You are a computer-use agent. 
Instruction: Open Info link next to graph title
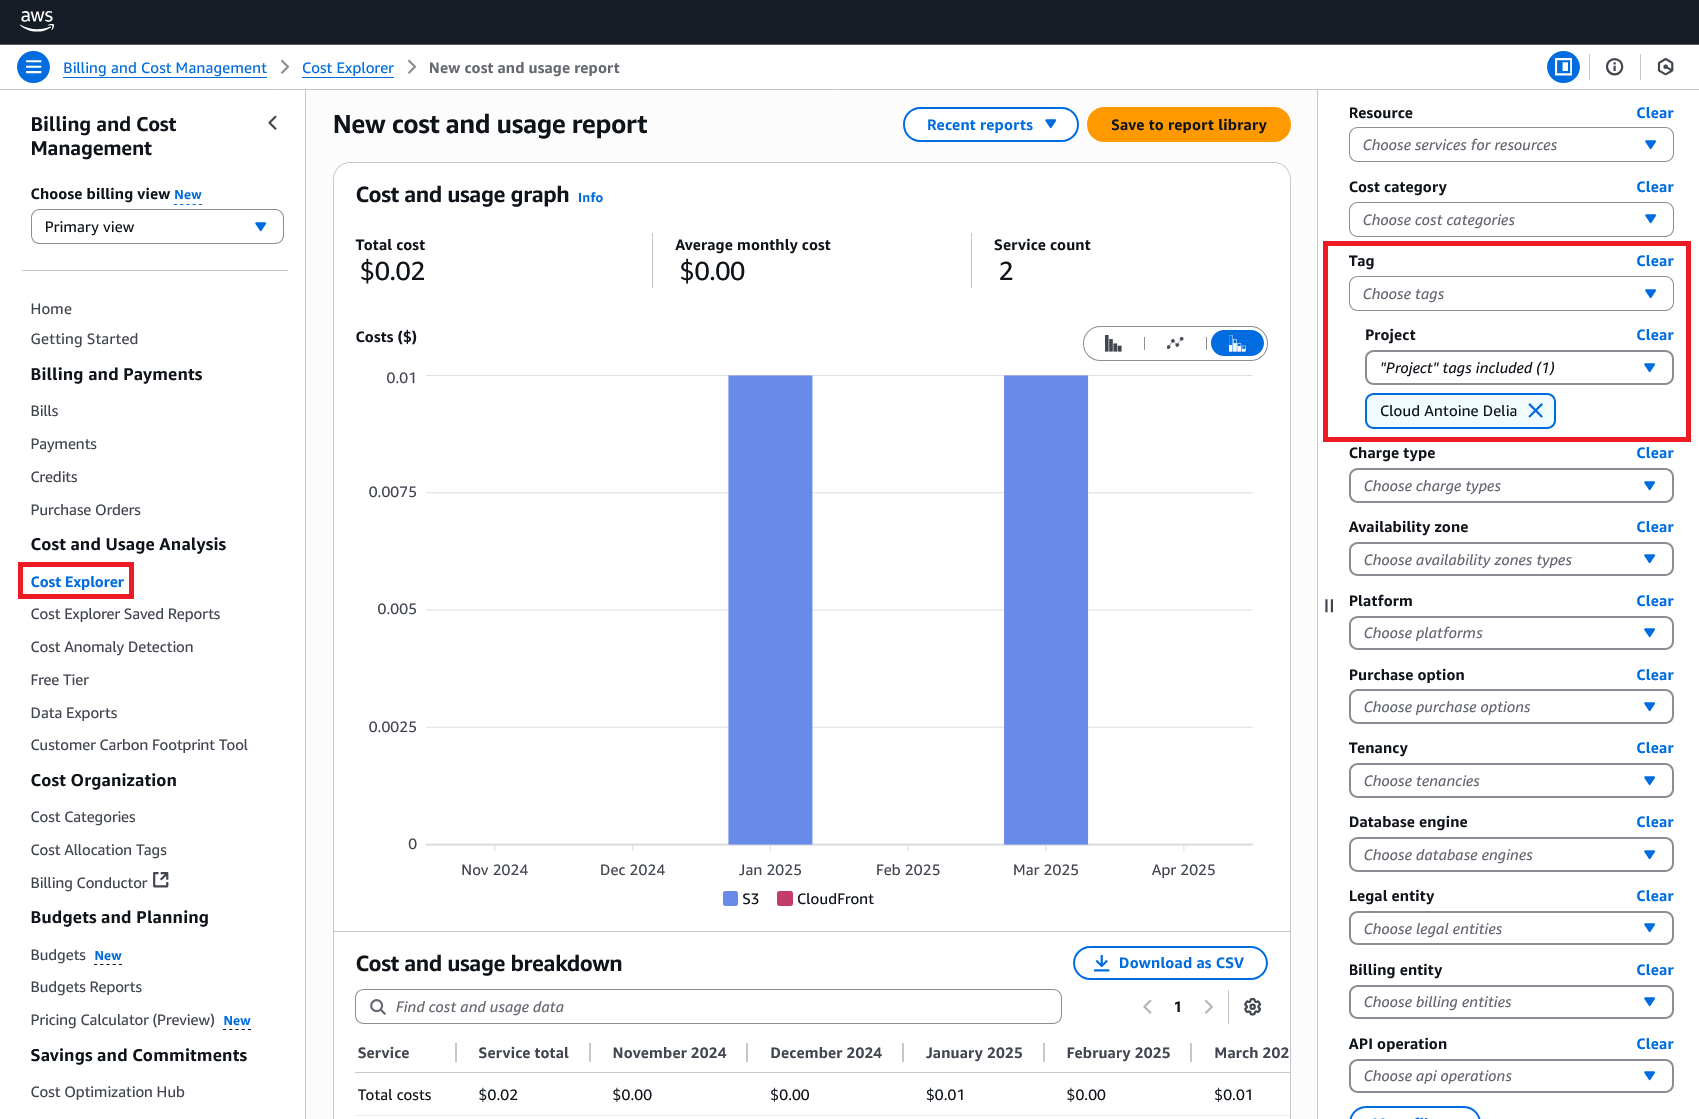590,197
